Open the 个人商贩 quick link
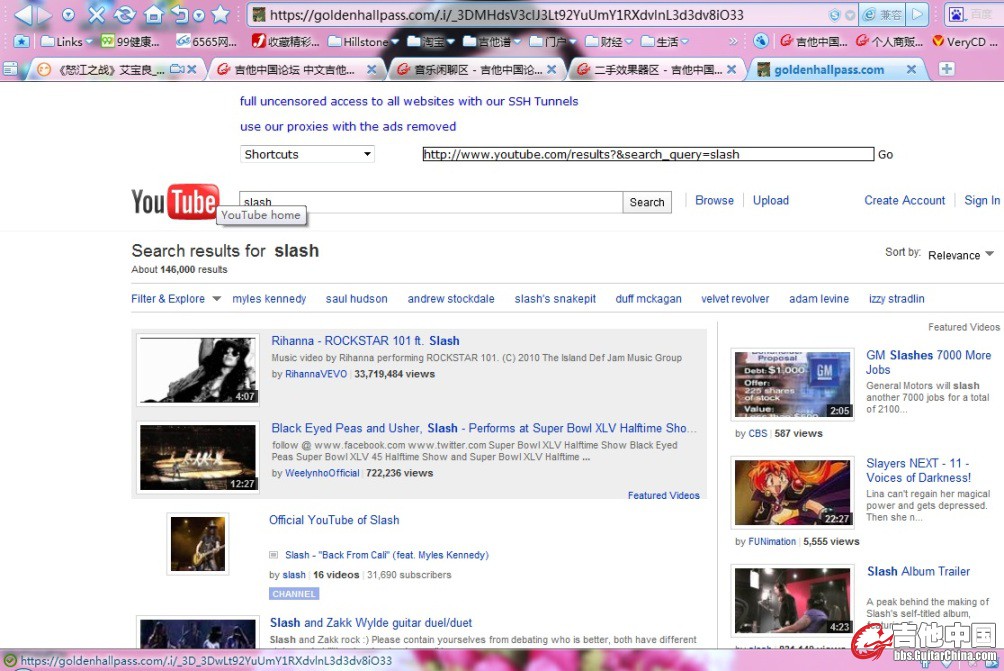This screenshot has height=671, width=1004. coord(889,42)
